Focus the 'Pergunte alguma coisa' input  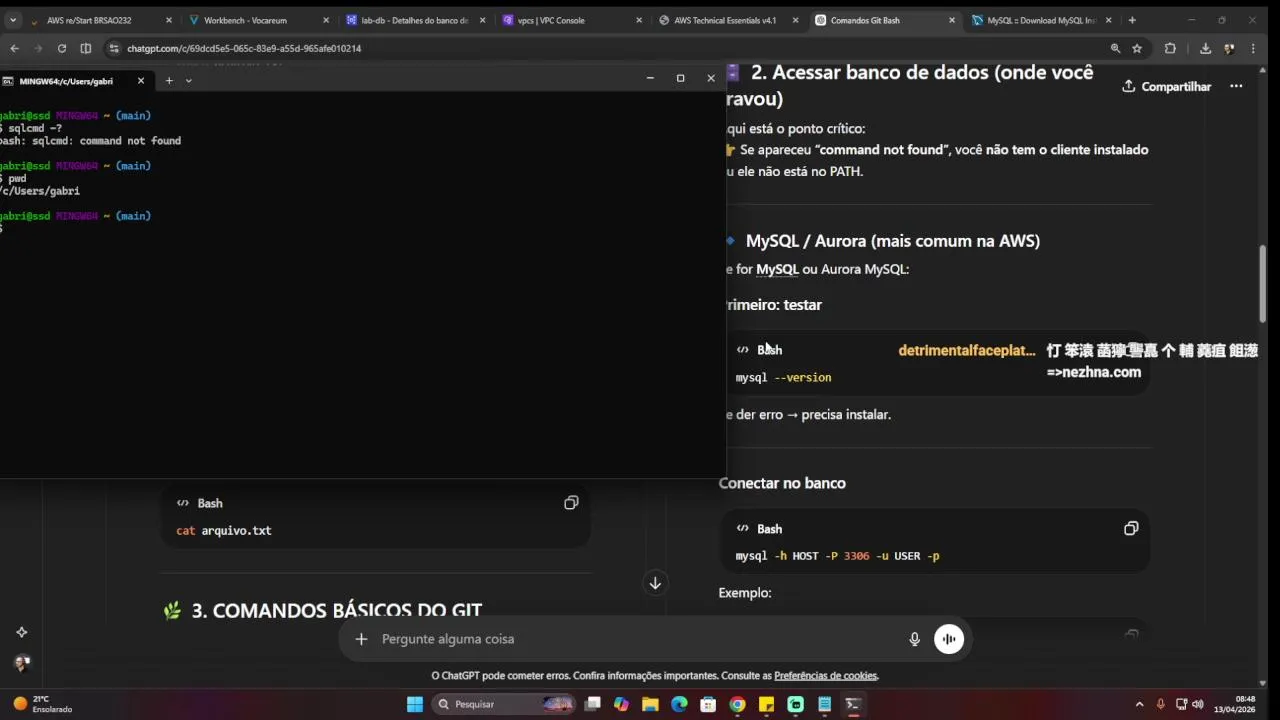pos(640,639)
